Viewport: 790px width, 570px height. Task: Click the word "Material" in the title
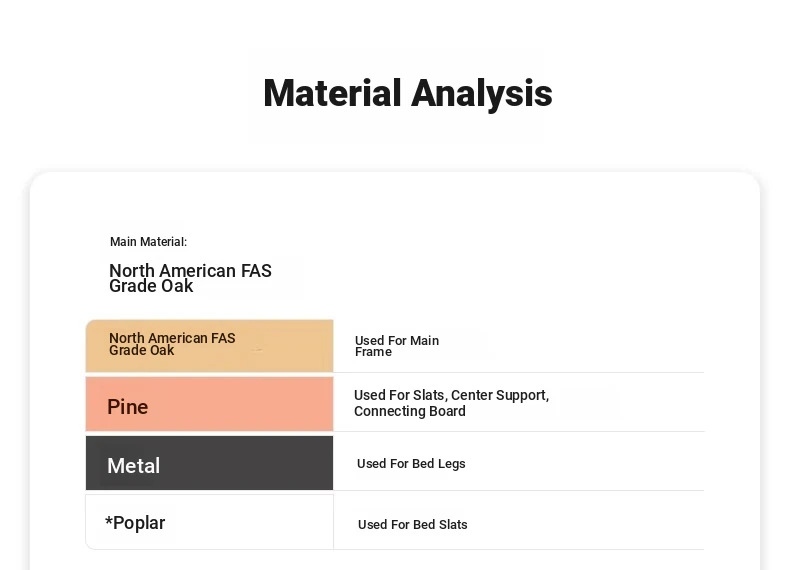tap(332, 94)
